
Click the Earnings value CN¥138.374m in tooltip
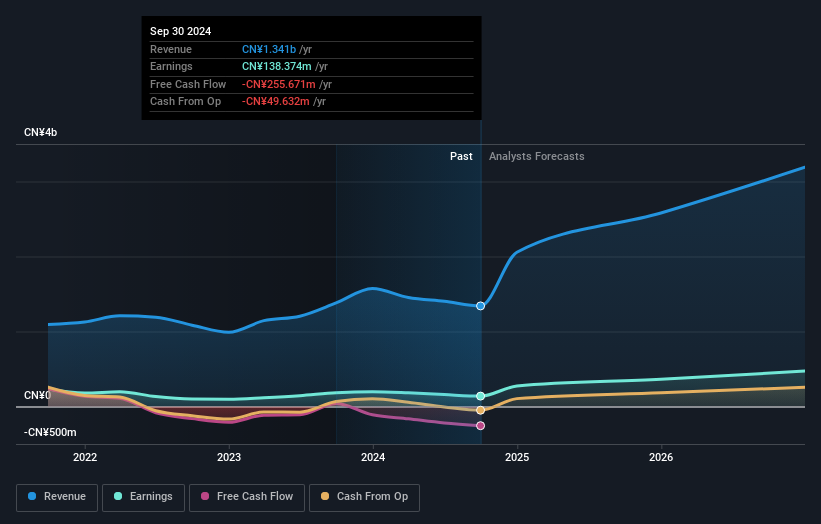point(276,66)
